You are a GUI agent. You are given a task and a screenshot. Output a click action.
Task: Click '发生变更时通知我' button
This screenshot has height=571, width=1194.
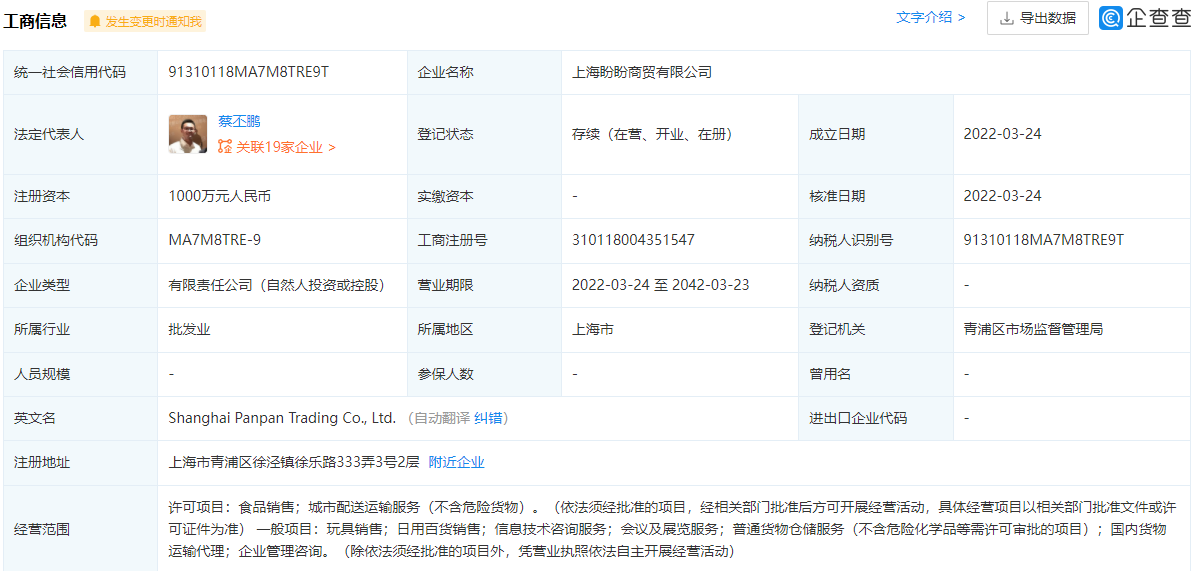coord(145,21)
